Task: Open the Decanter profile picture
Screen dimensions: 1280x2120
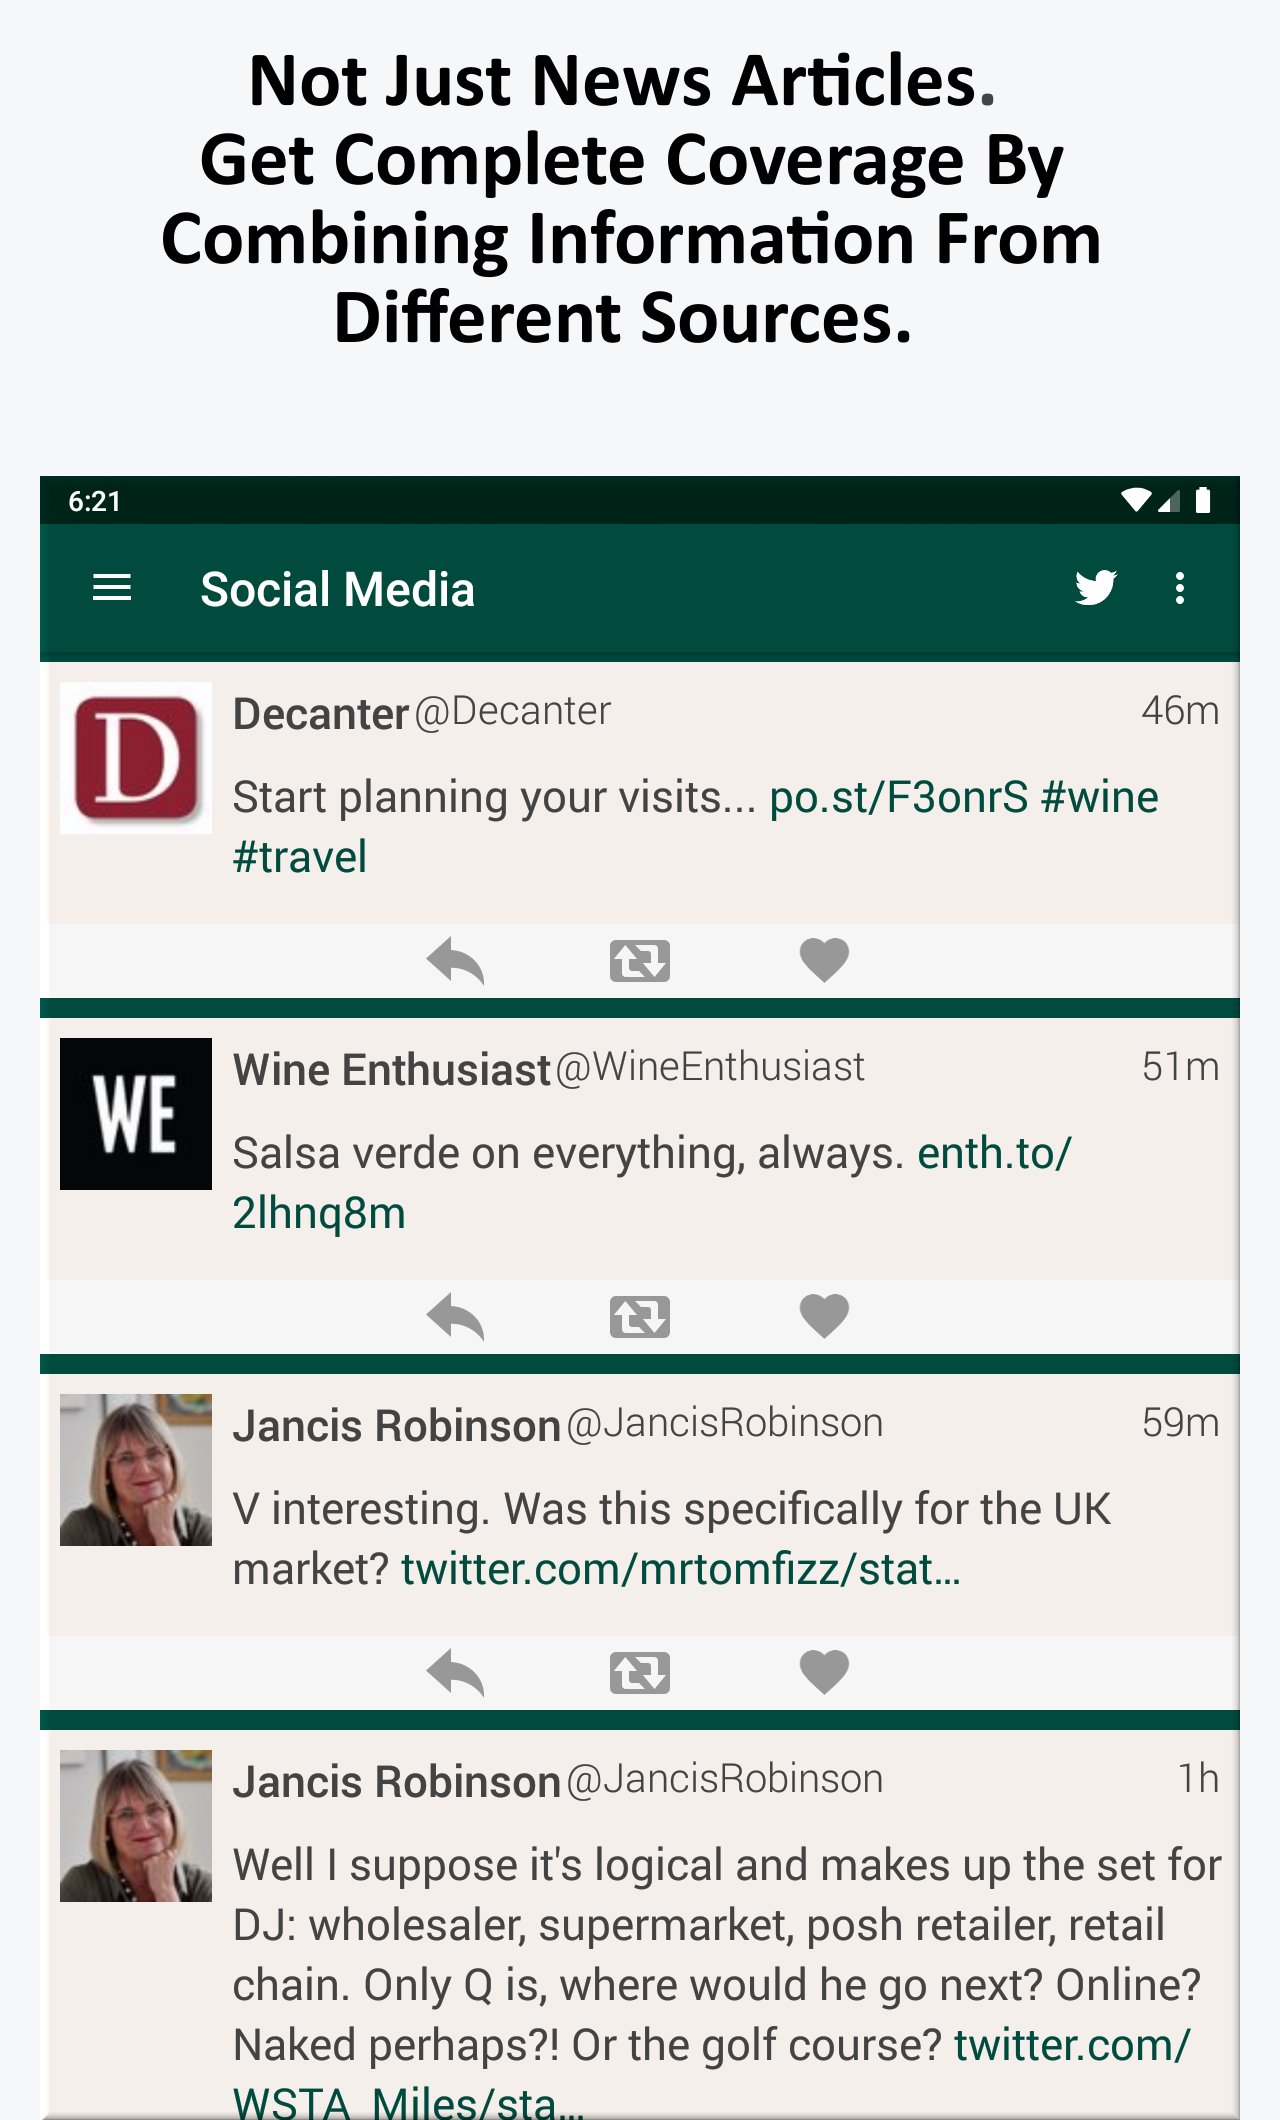Action: [x=136, y=758]
